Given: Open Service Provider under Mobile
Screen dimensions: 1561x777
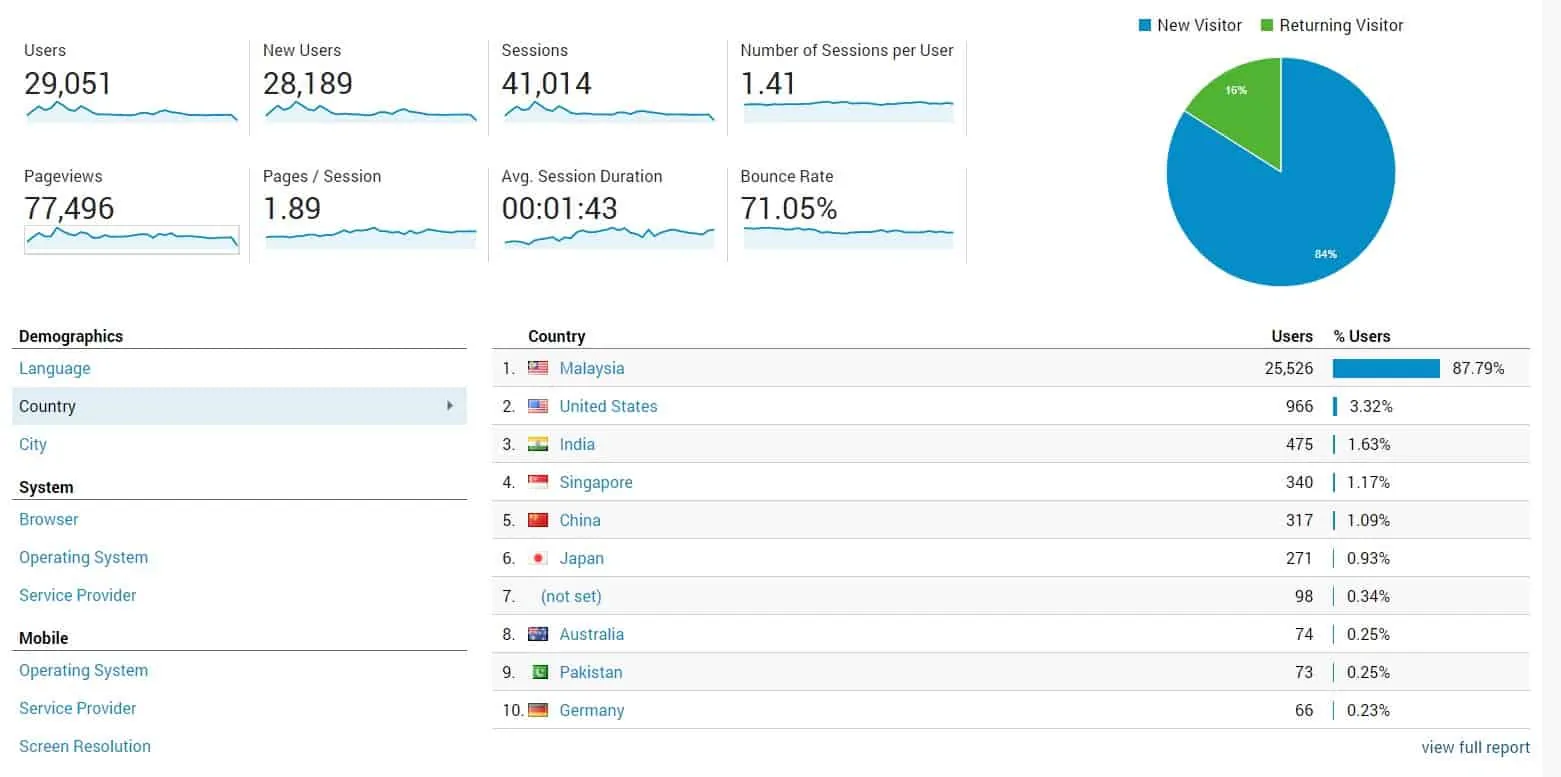Looking at the screenshot, I should [x=78, y=708].
